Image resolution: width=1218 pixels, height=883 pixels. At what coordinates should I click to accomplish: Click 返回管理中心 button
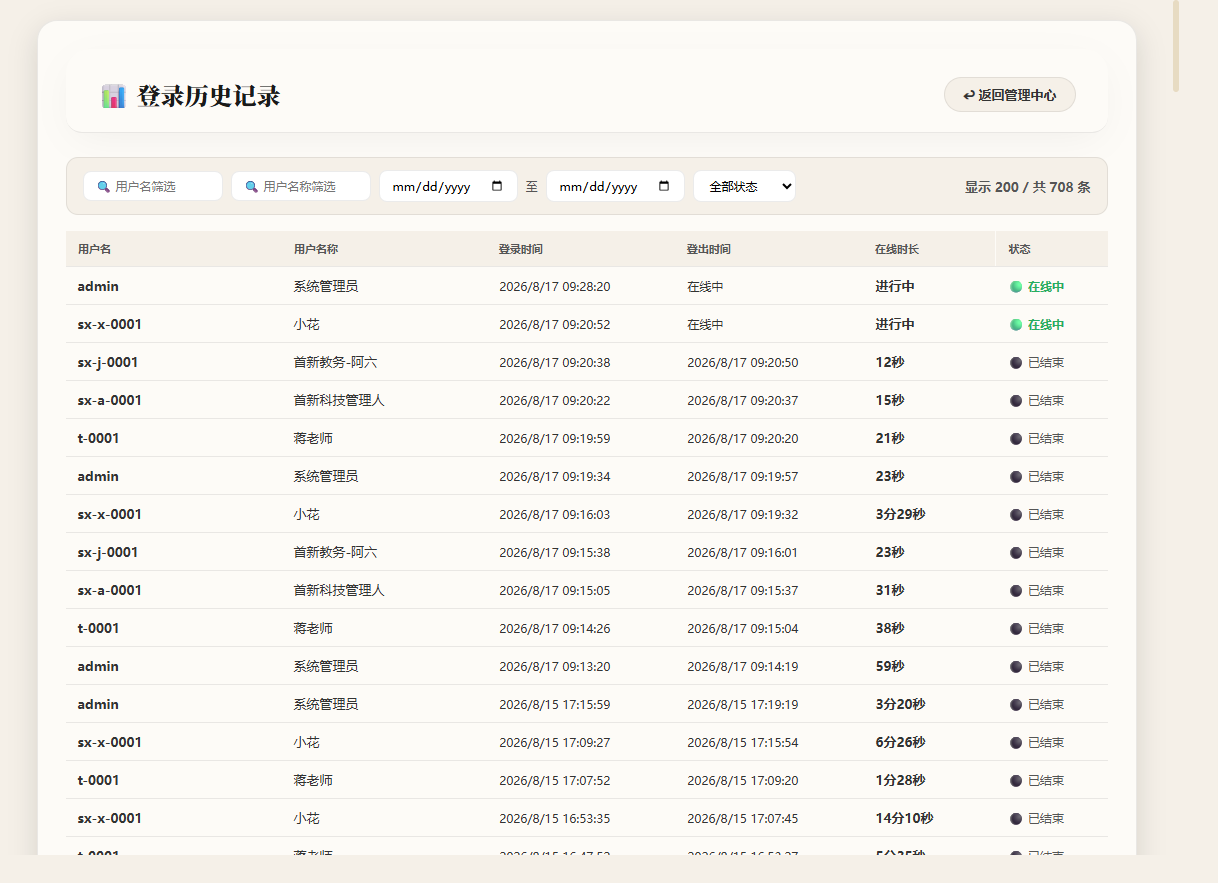[x=1009, y=95]
